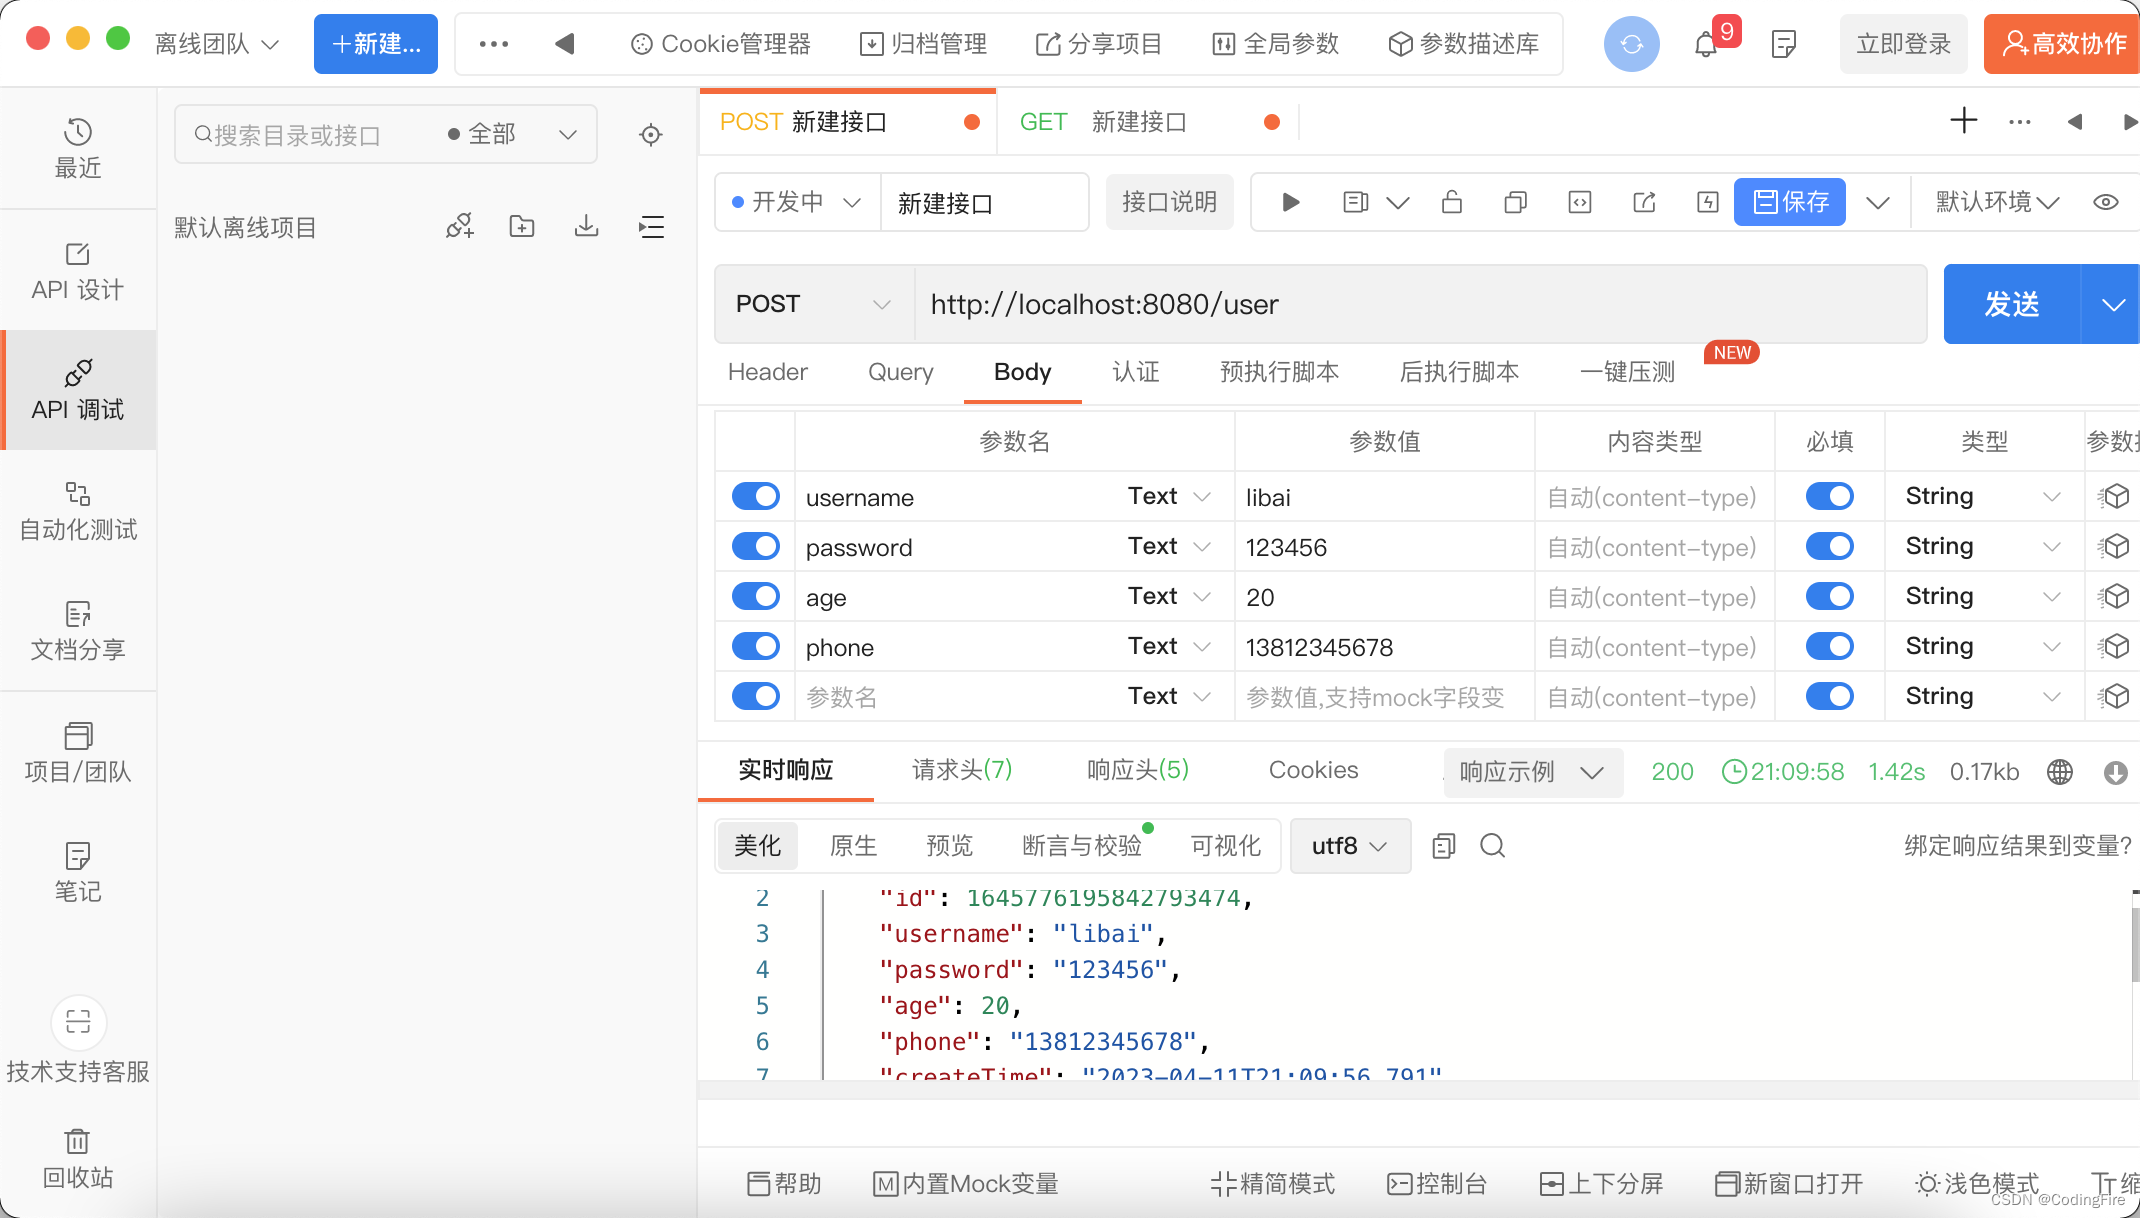
Task: Open Text type dropdown for username row
Action: pos(1170,496)
